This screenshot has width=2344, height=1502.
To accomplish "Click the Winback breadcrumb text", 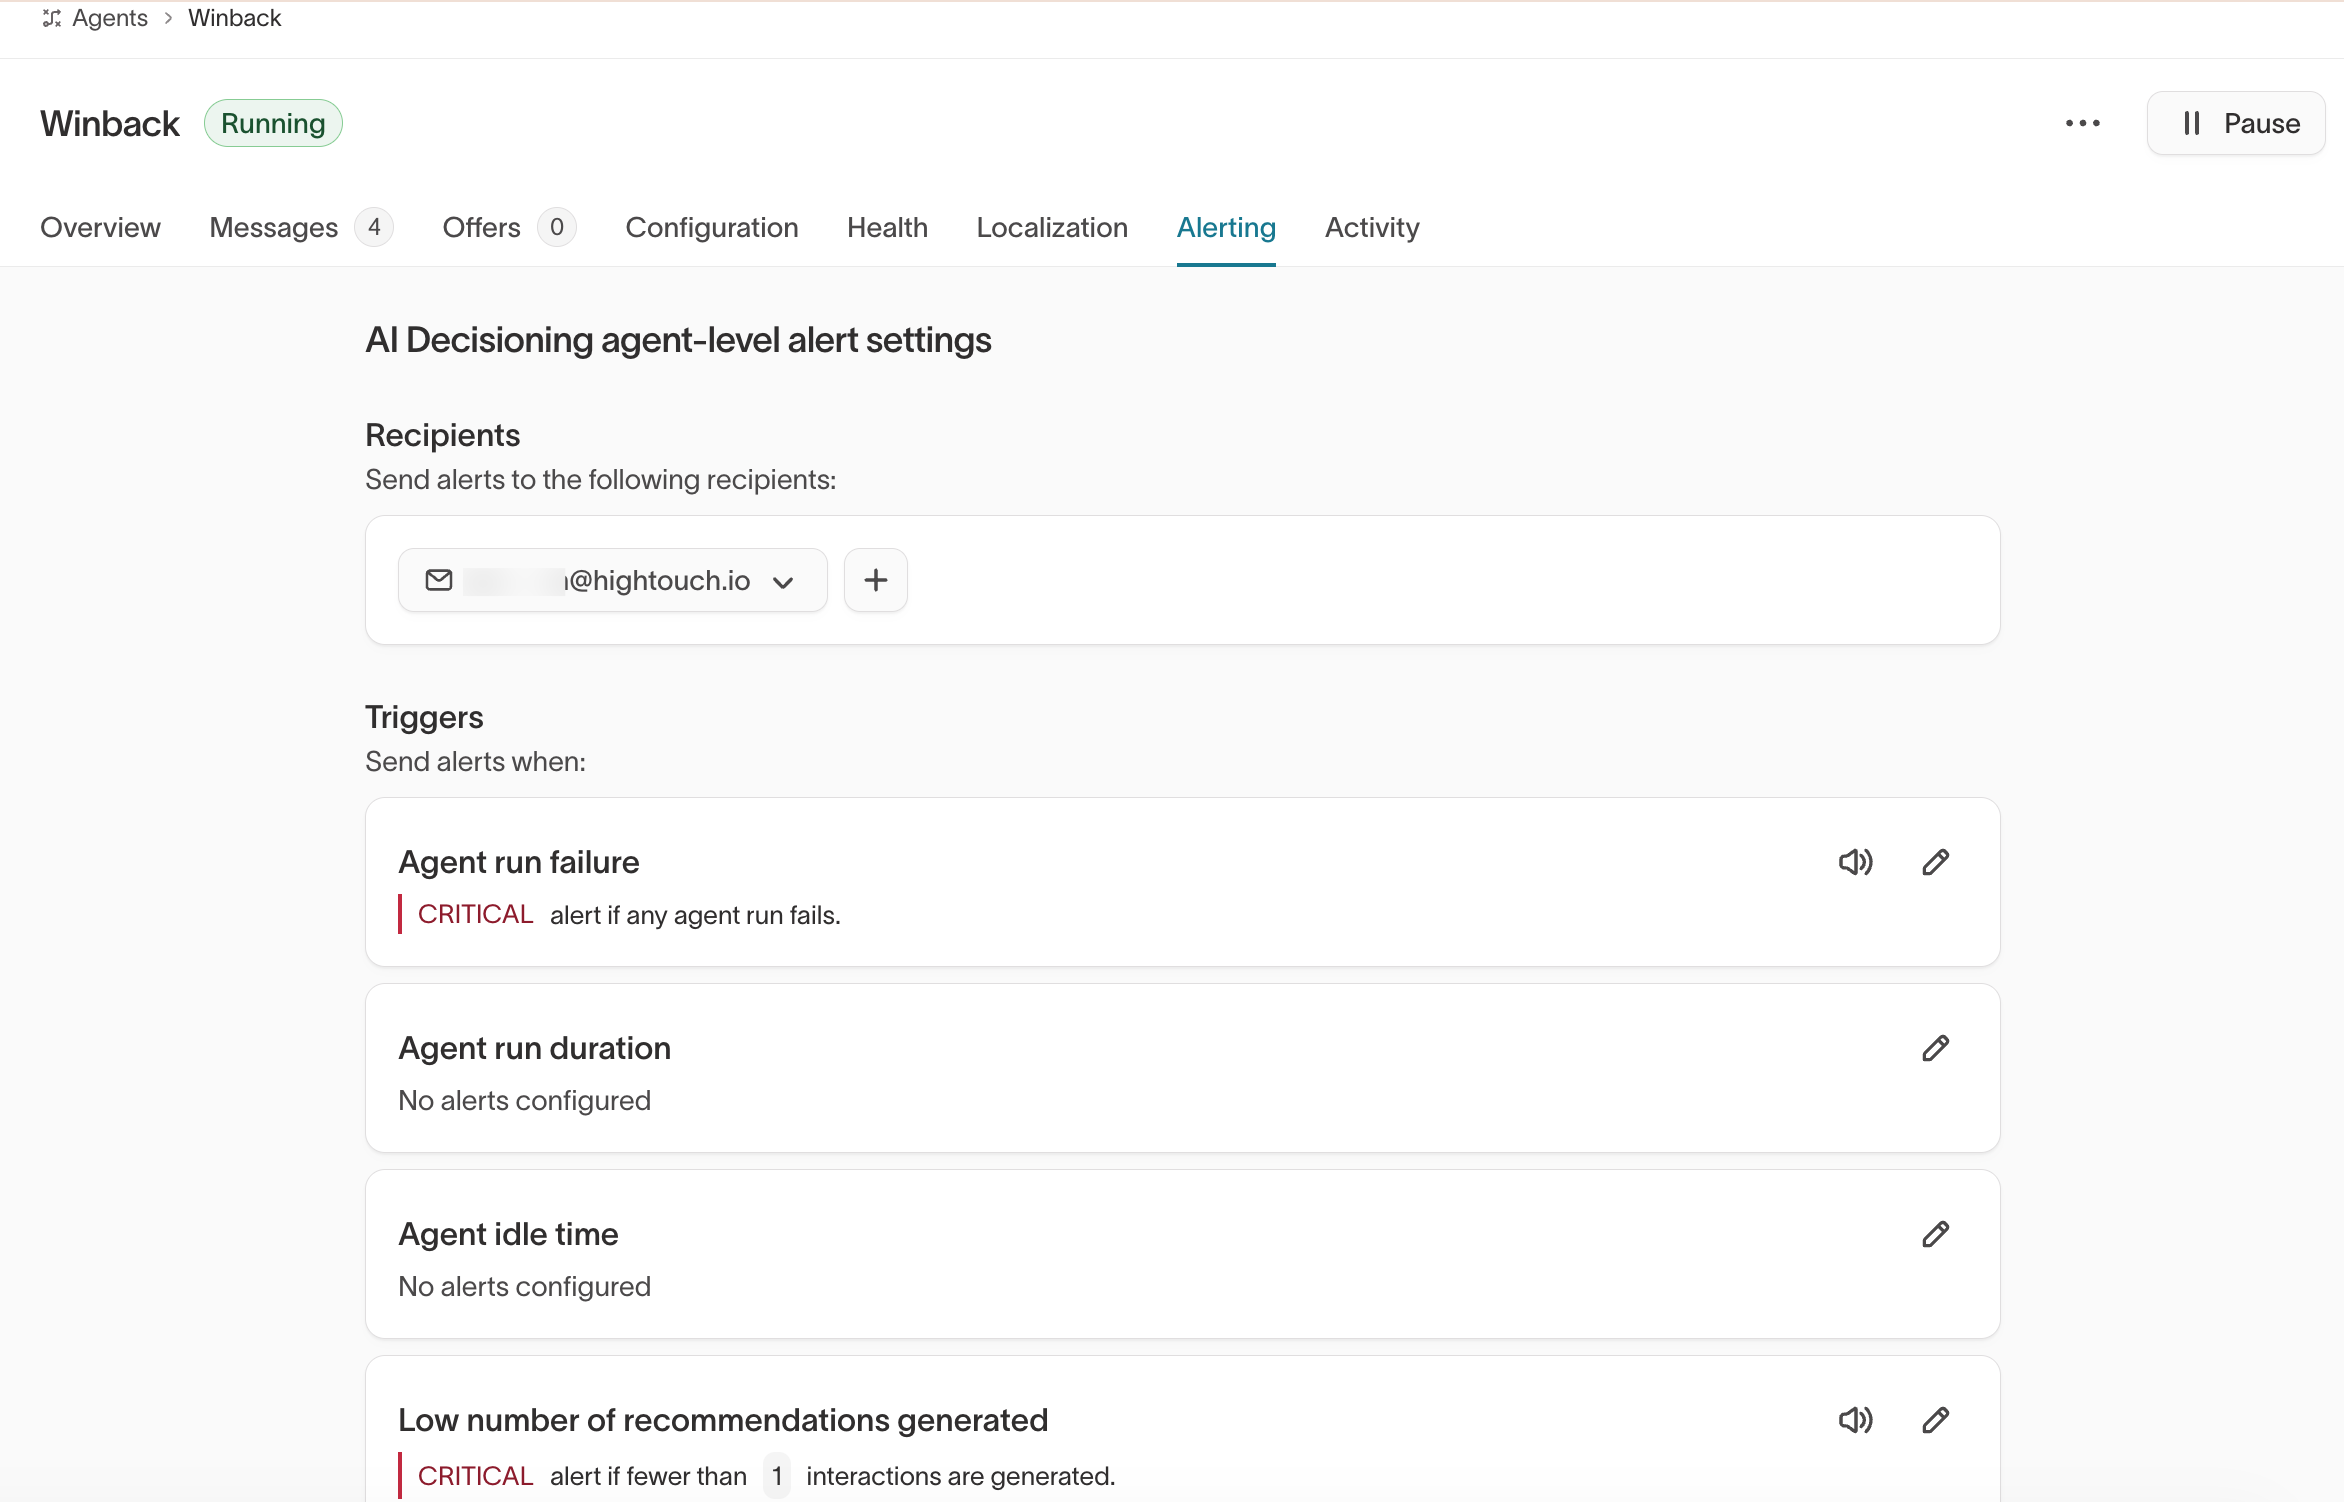I will [x=234, y=18].
